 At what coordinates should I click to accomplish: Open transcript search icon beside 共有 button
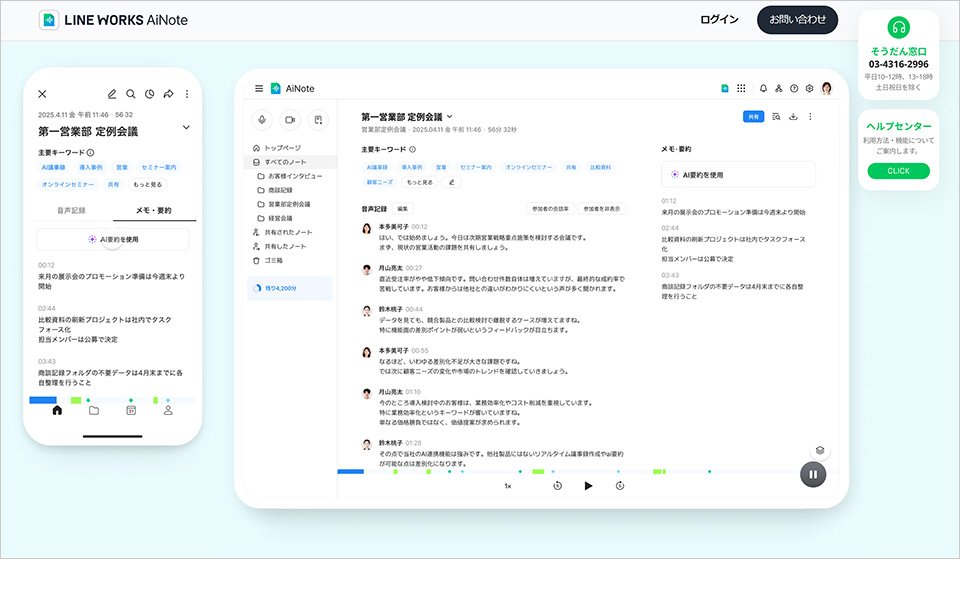pos(776,116)
